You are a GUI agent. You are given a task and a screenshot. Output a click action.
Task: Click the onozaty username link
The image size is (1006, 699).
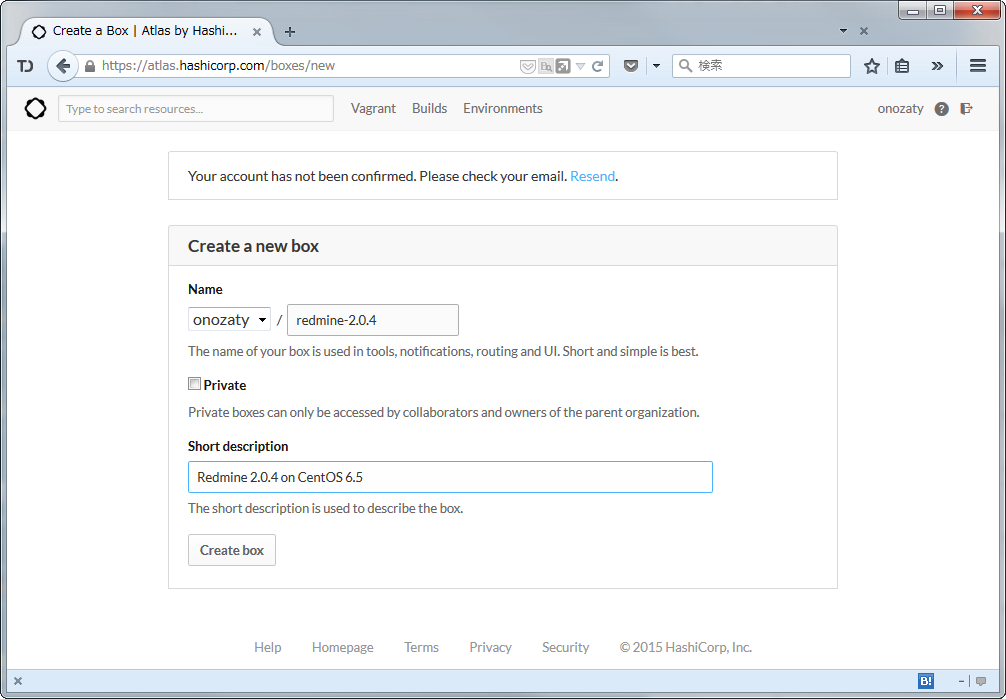pyautogui.click(x=900, y=108)
